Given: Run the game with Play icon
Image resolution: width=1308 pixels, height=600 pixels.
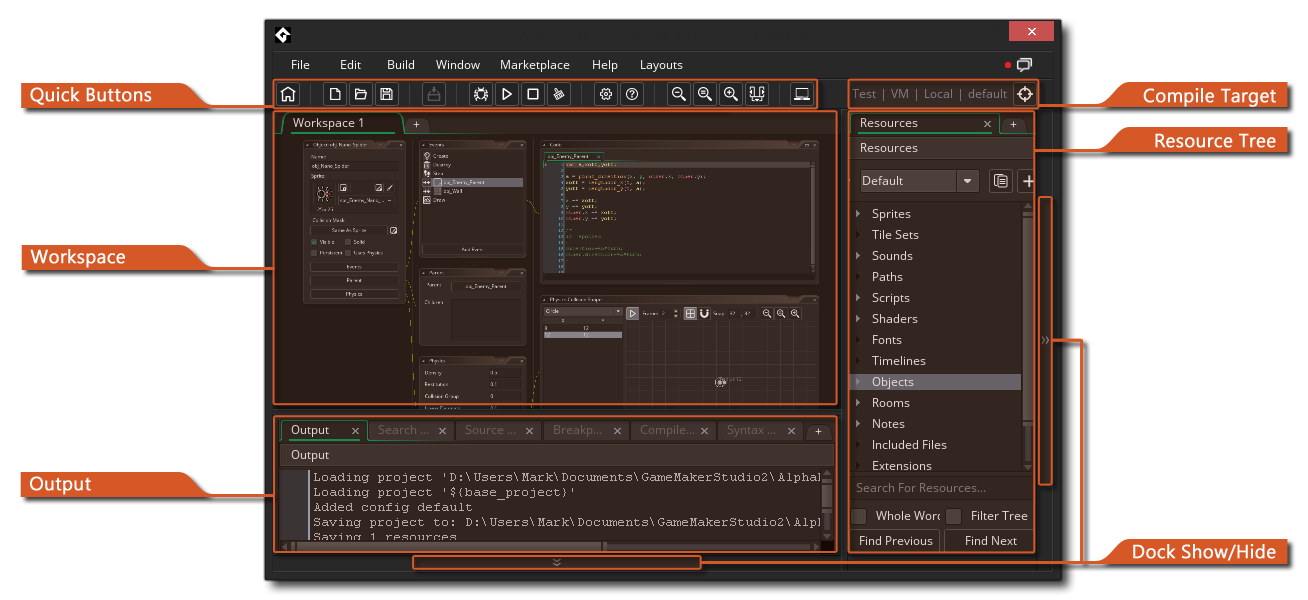Looking at the screenshot, I should click(x=507, y=95).
